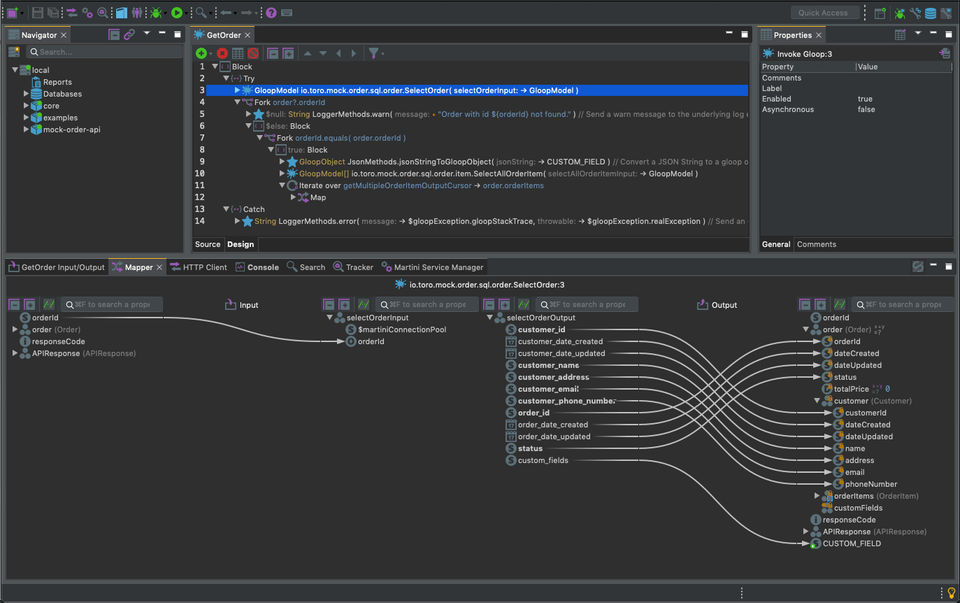Collapse the Try block on line 2
This screenshot has width=960, height=603.
point(224,78)
